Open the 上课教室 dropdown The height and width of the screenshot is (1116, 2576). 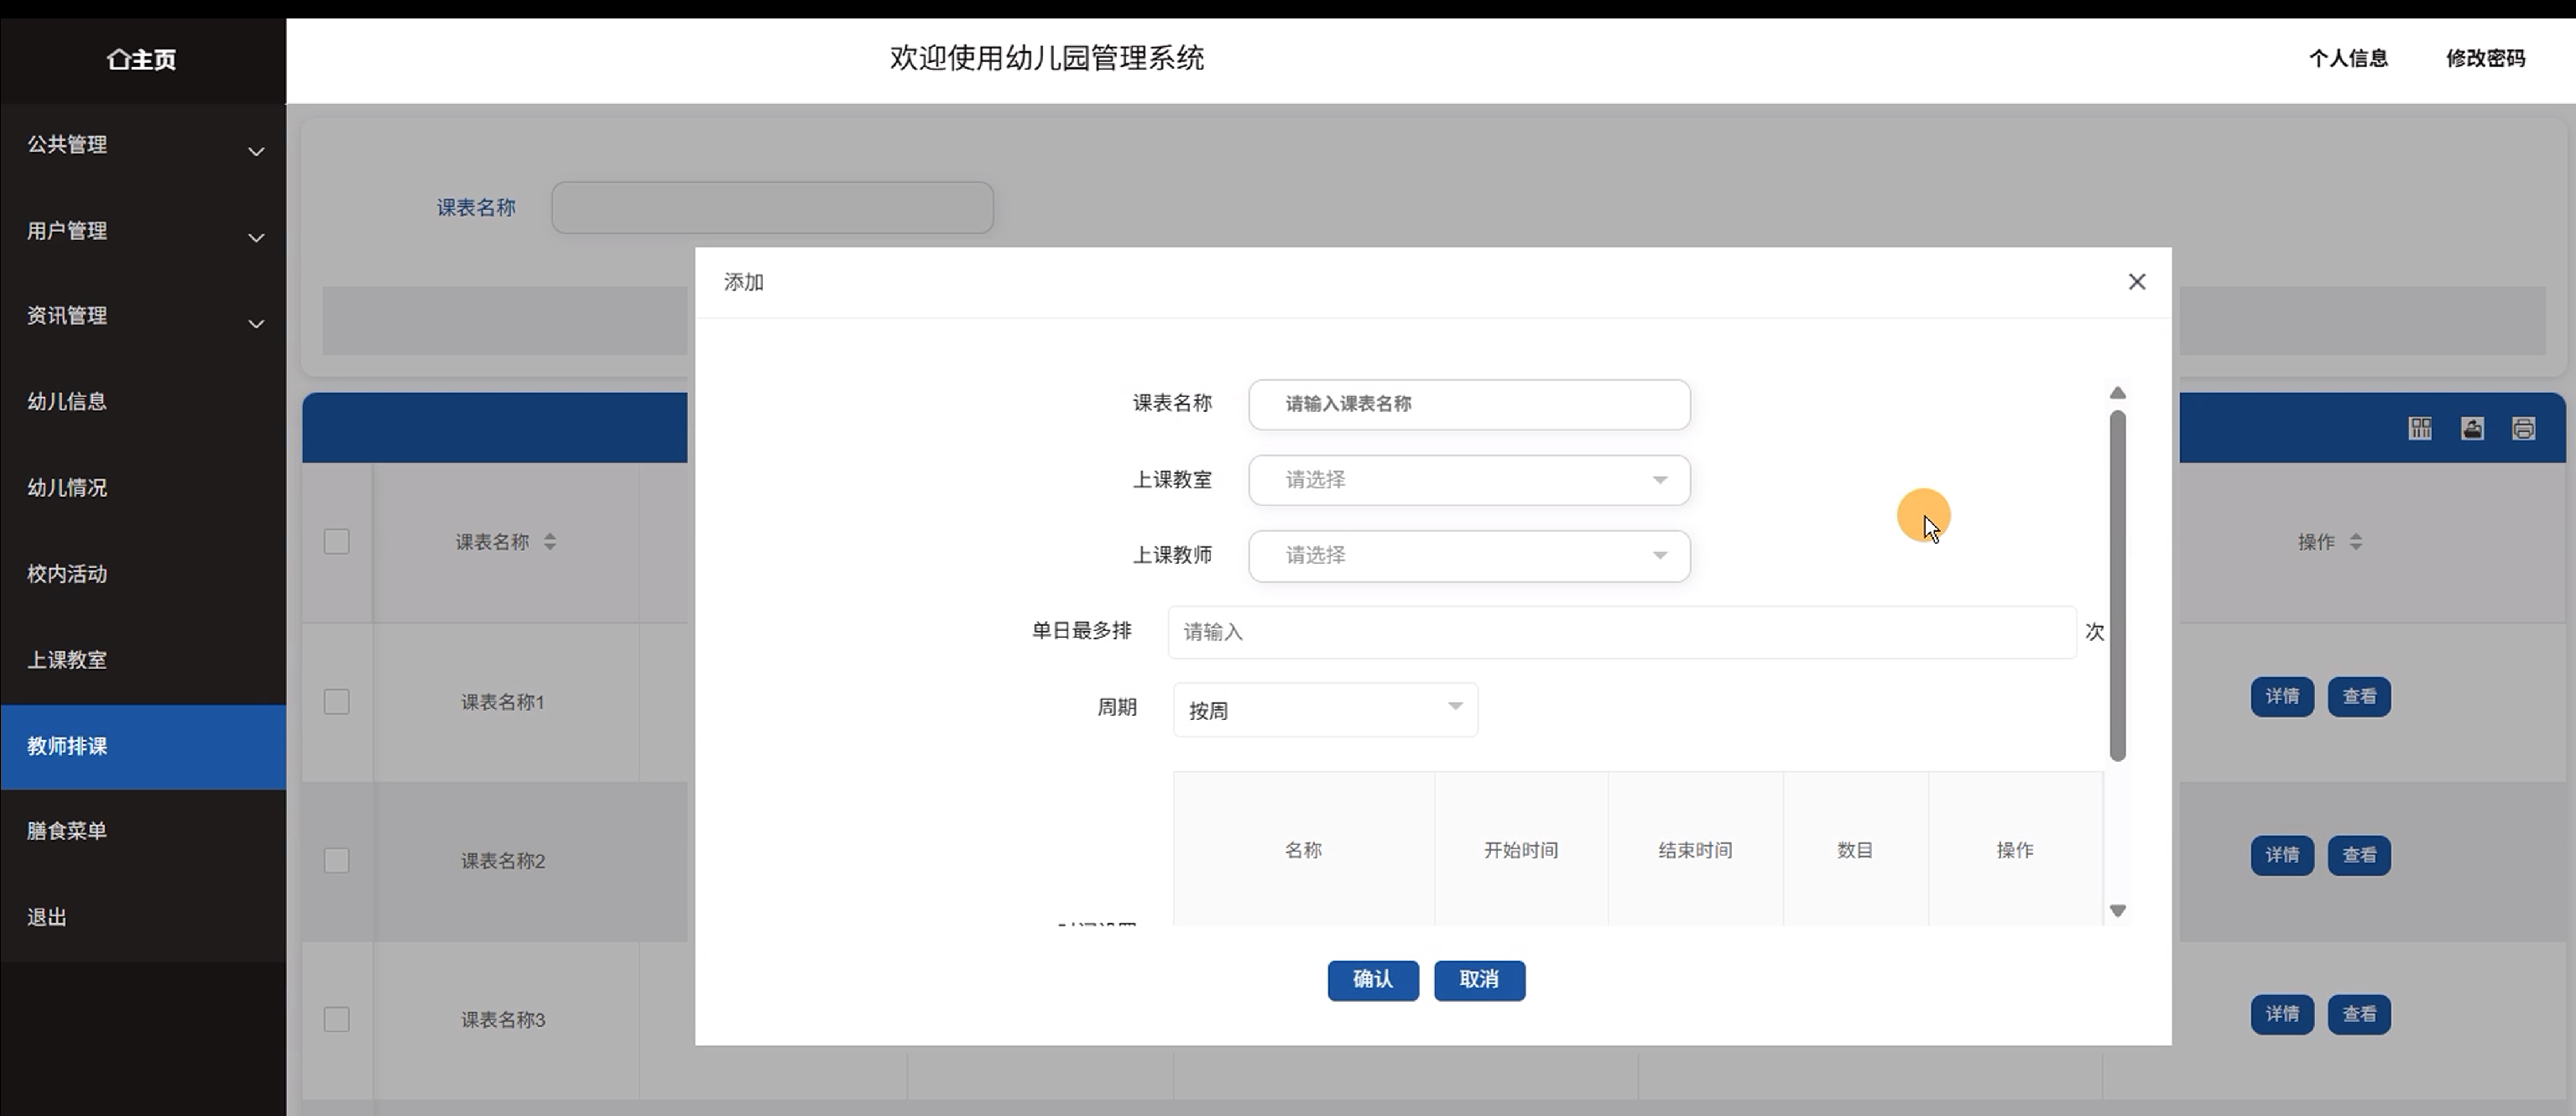coord(1468,480)
